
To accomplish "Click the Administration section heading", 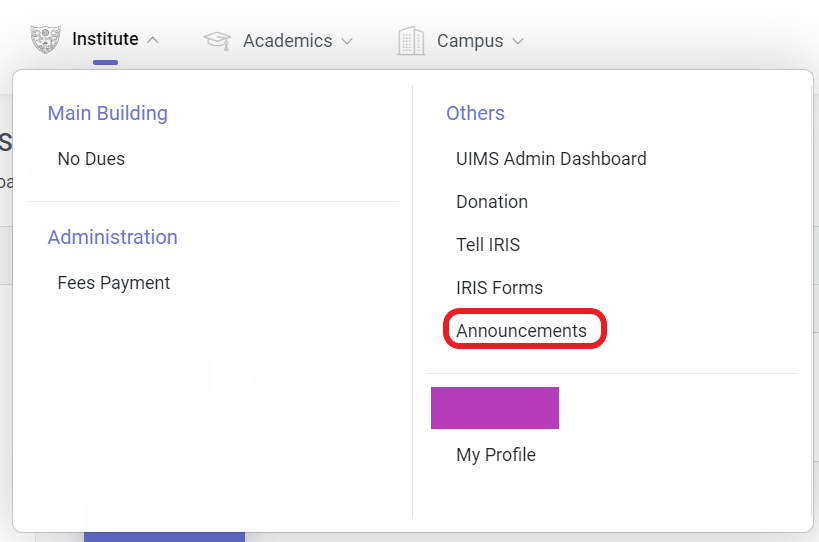I will tap(113, 238).
